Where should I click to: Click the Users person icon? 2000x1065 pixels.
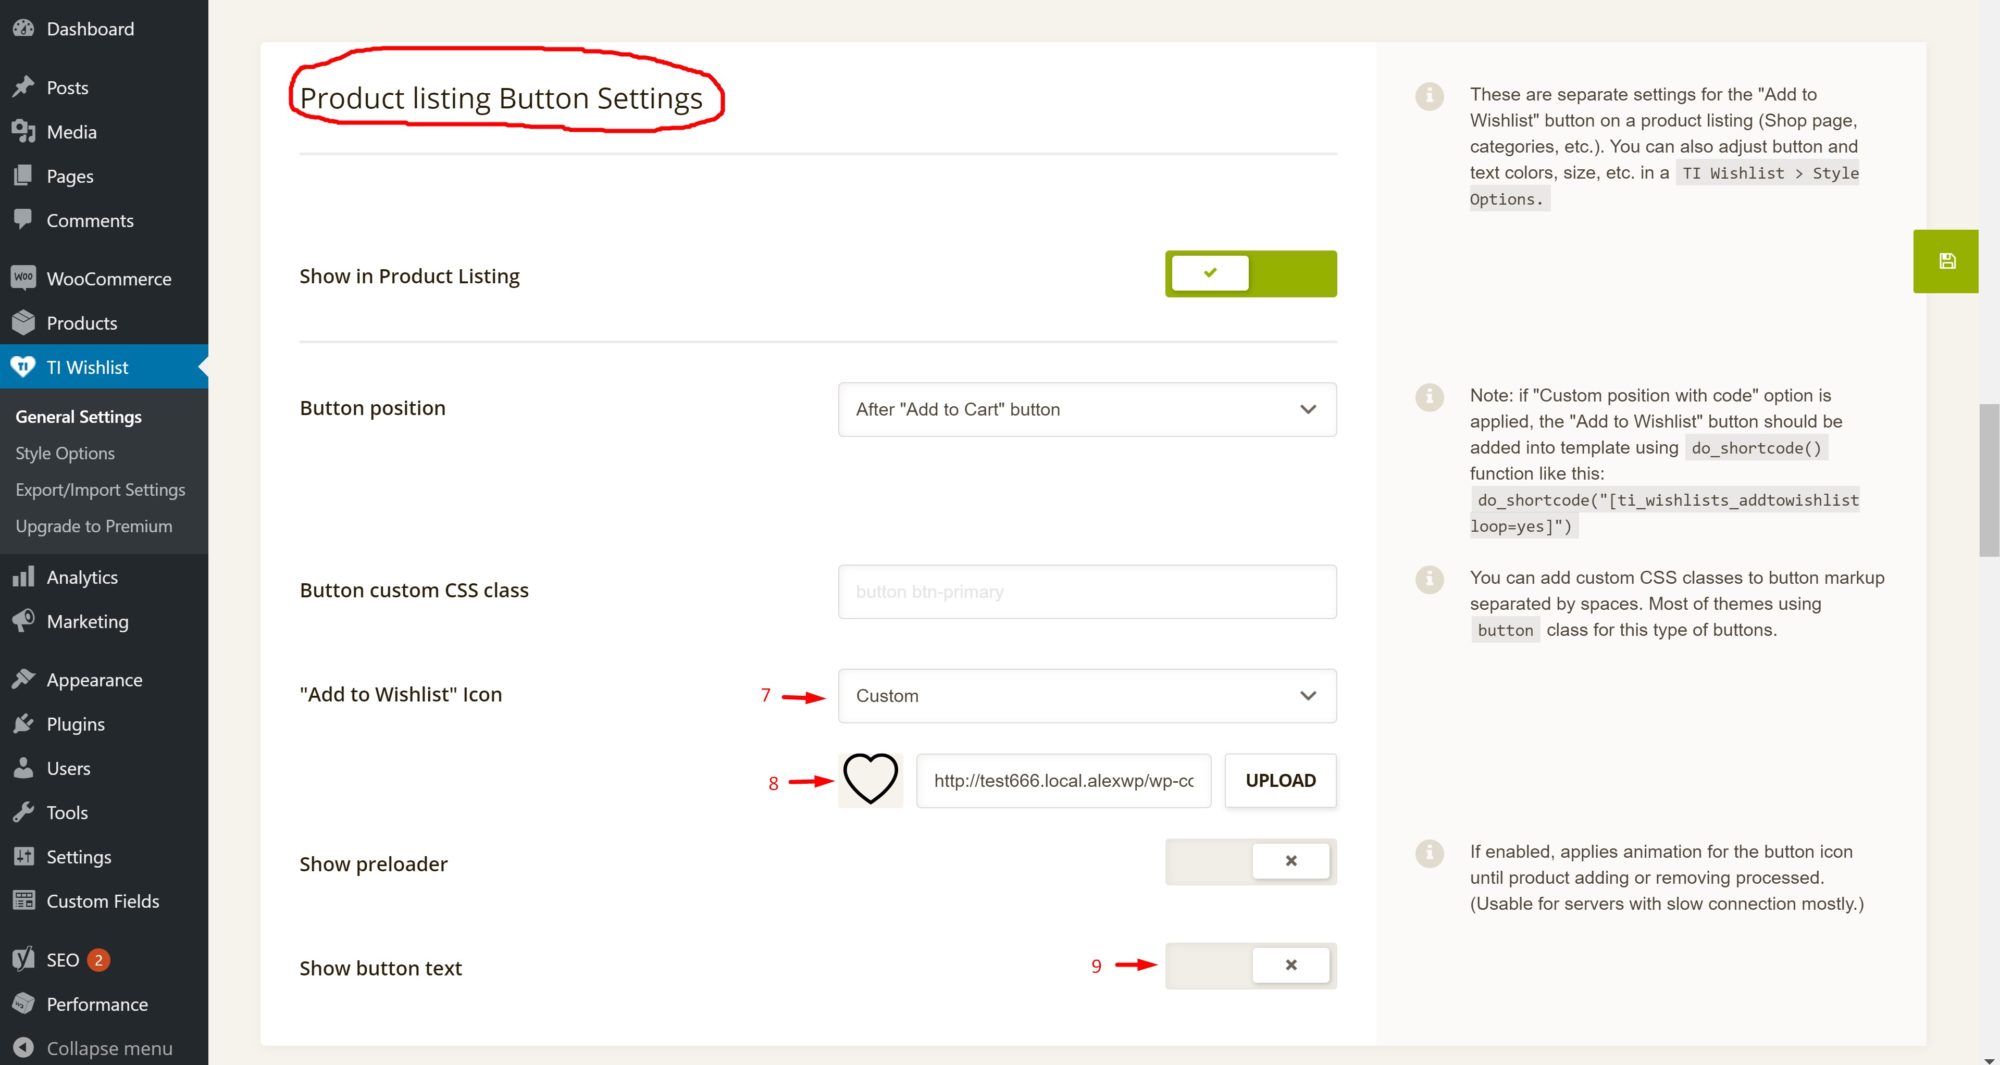click(x=23, y=768)
